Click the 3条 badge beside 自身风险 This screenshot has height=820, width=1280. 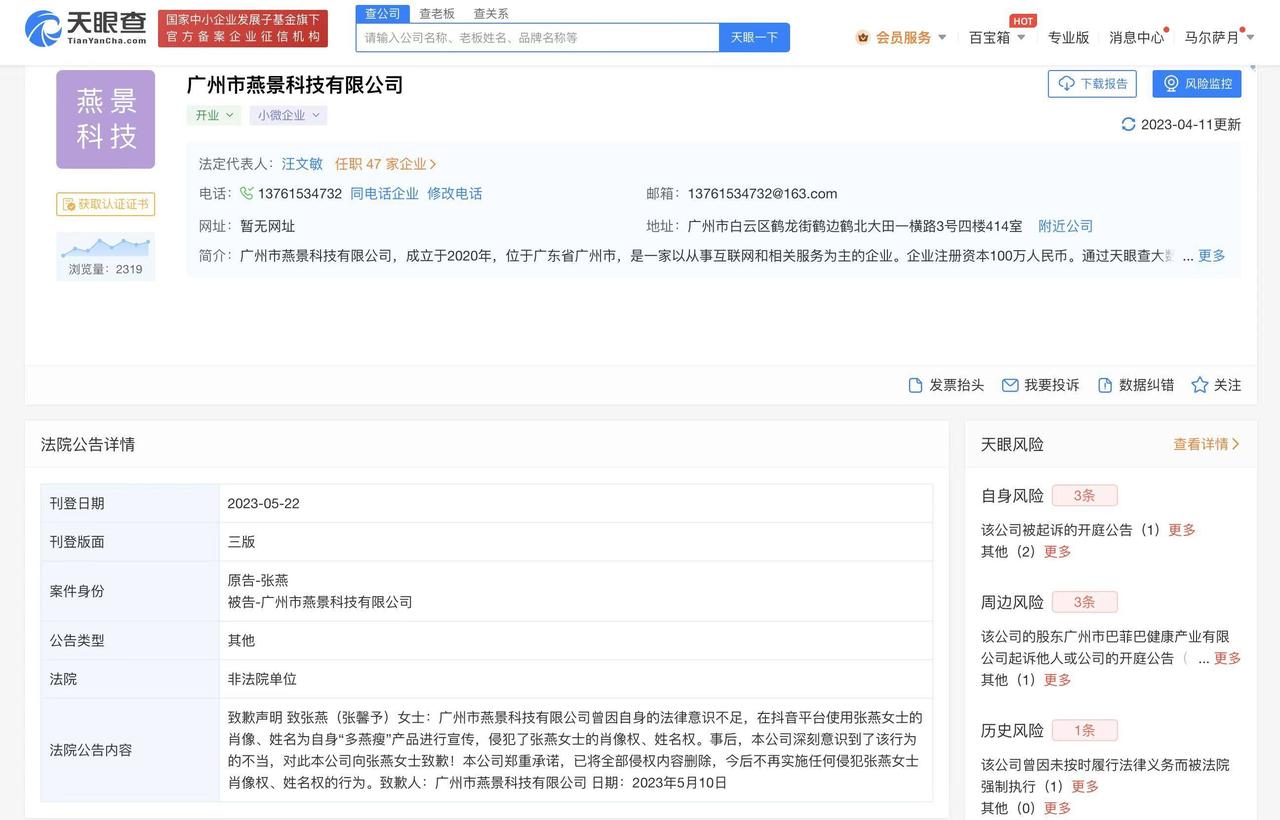(x=1084, y=495)
